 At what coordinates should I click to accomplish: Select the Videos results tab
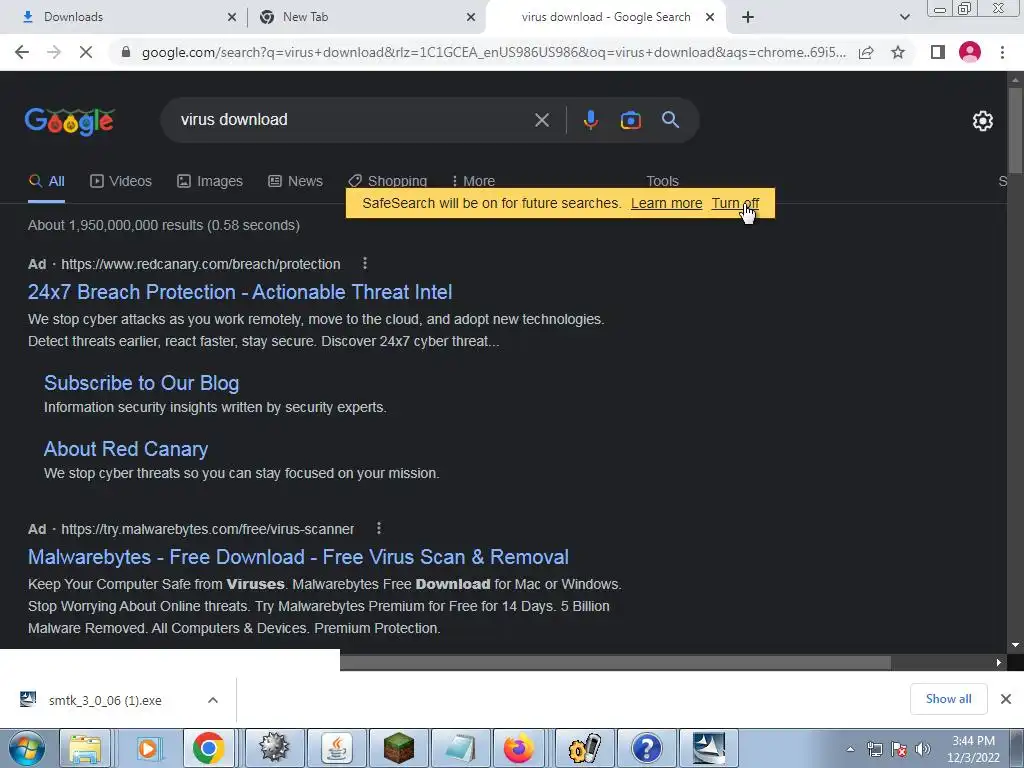(121, 181)
